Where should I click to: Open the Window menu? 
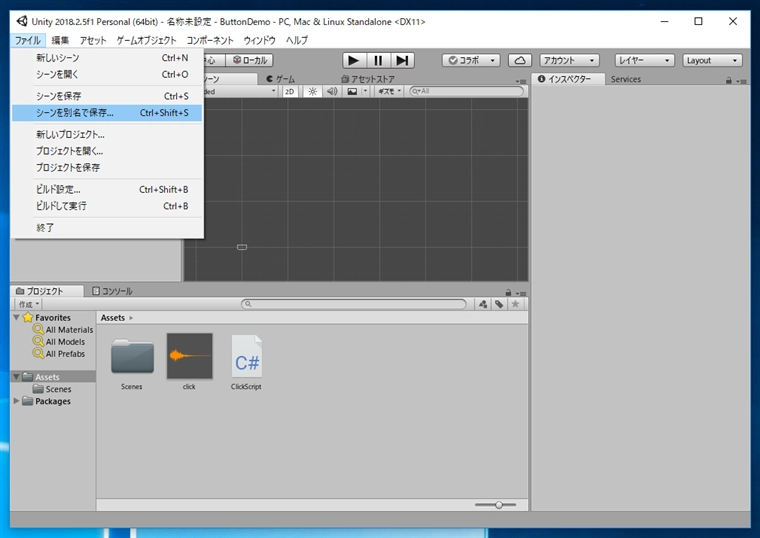click(x=259, y=40)
